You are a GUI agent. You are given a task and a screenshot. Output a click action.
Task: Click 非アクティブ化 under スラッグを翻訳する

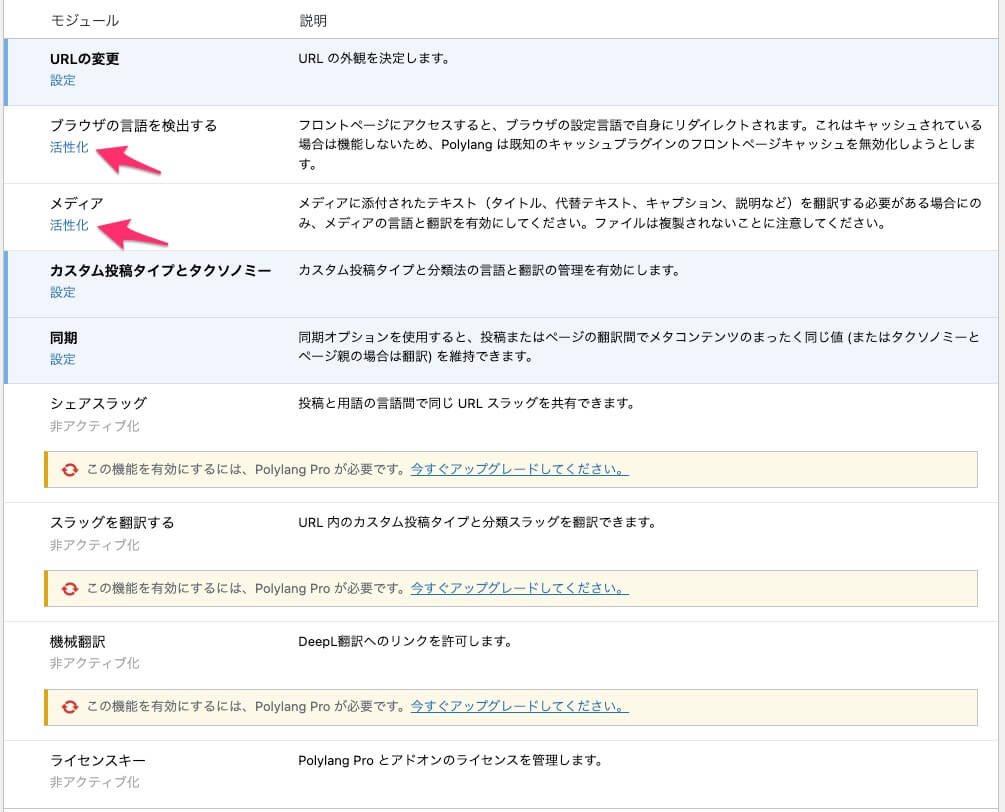[94, 545]
